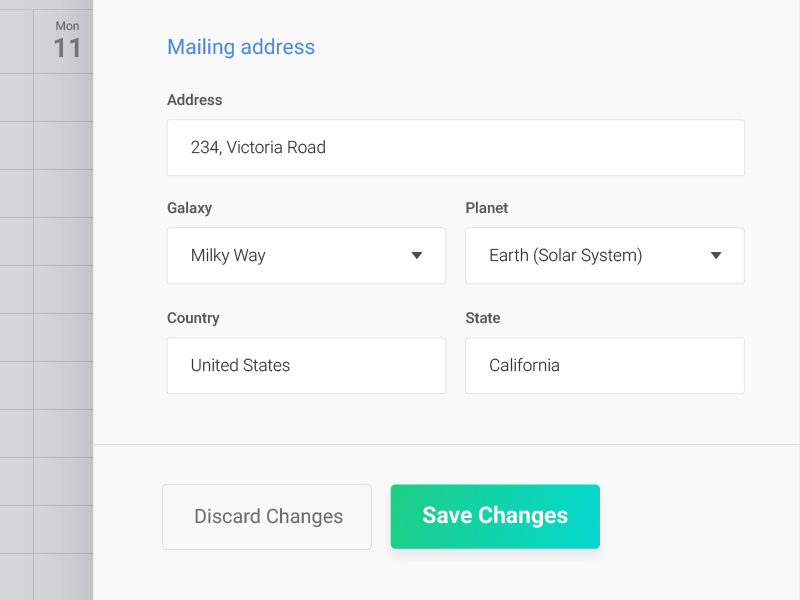Click the calendar day header showing Mon
Viewport: 800px width, 600px height.
[x=67, y=26]
